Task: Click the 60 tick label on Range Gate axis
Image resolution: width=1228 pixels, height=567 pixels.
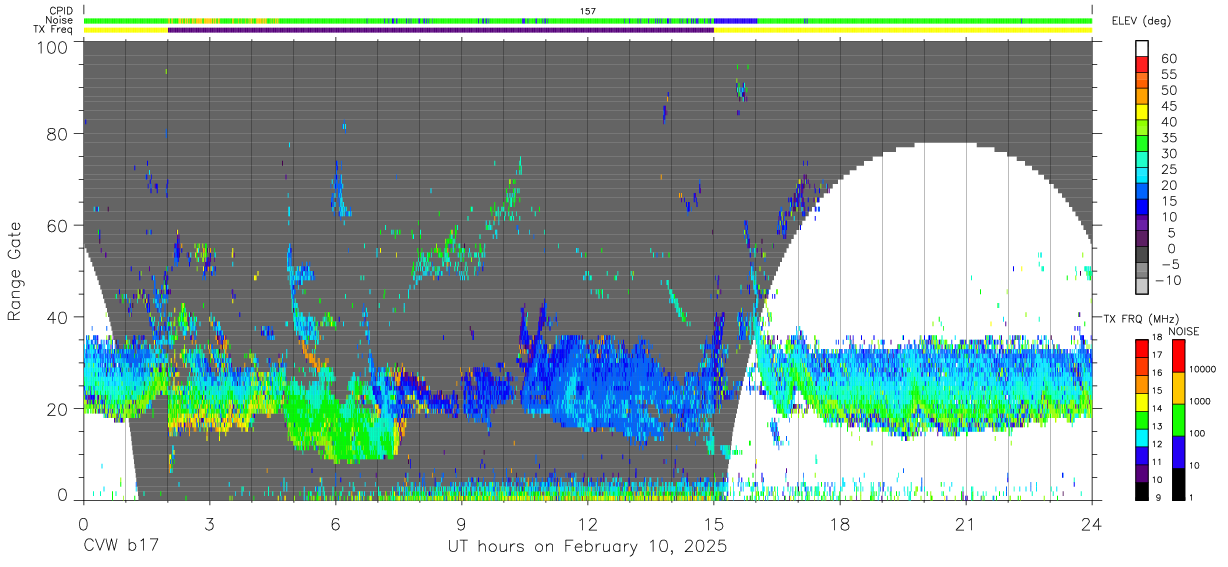Action: point(57,225)
